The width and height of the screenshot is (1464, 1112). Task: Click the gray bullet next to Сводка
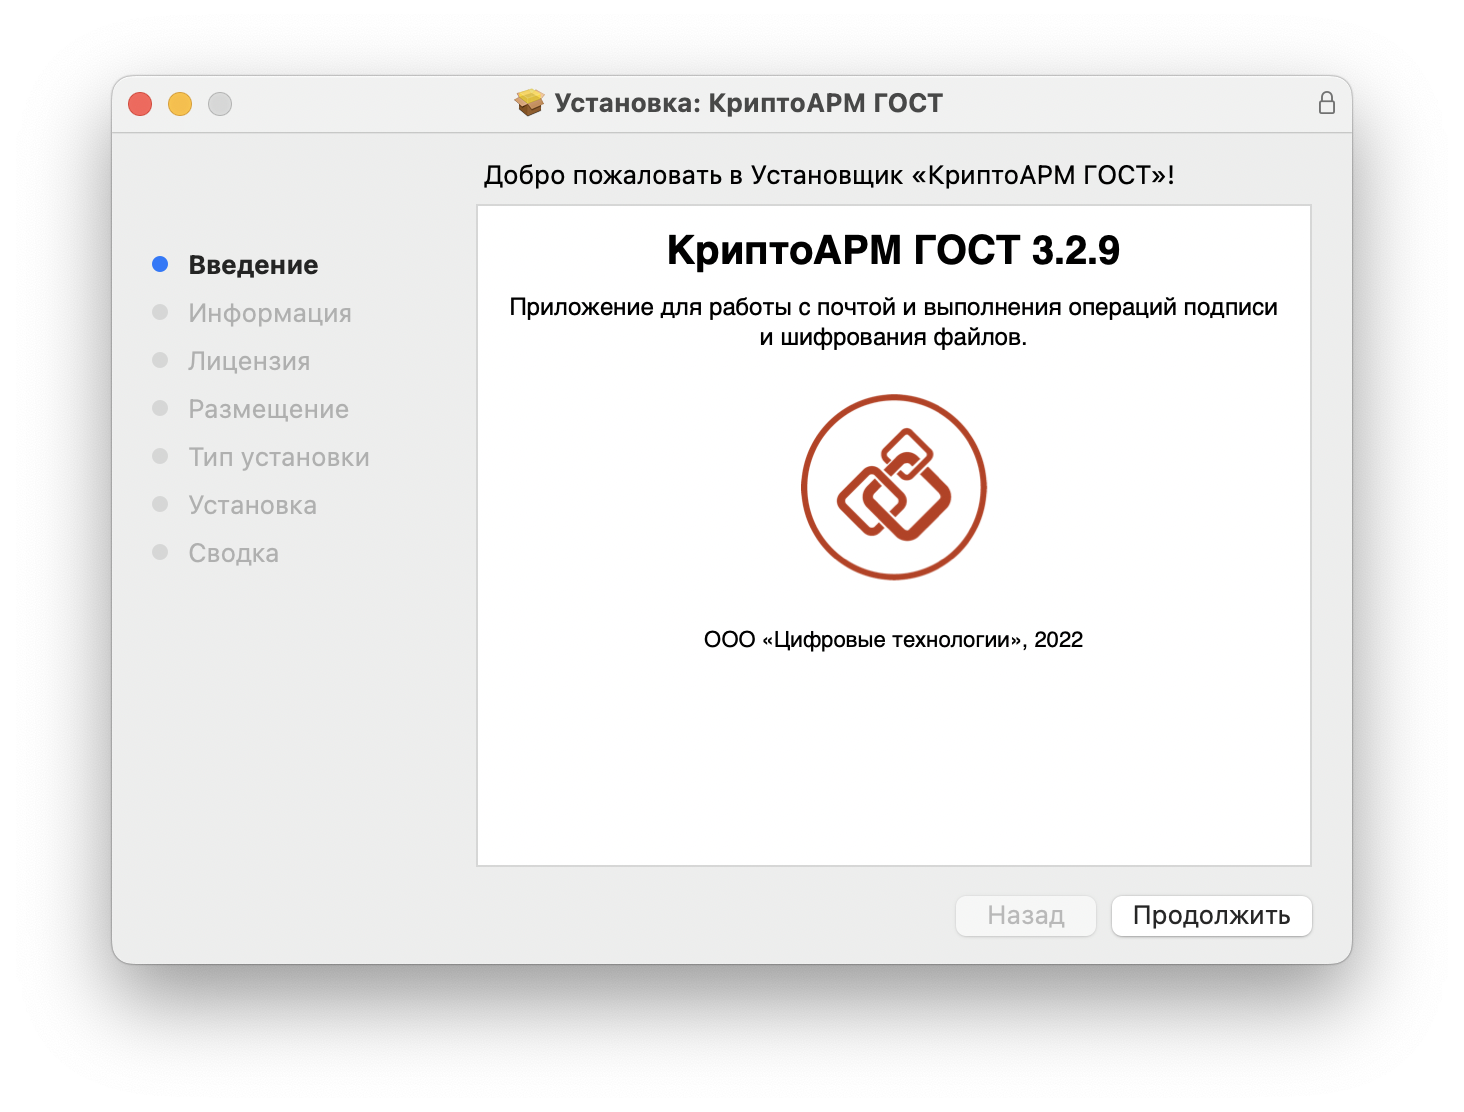coord(160,551)
